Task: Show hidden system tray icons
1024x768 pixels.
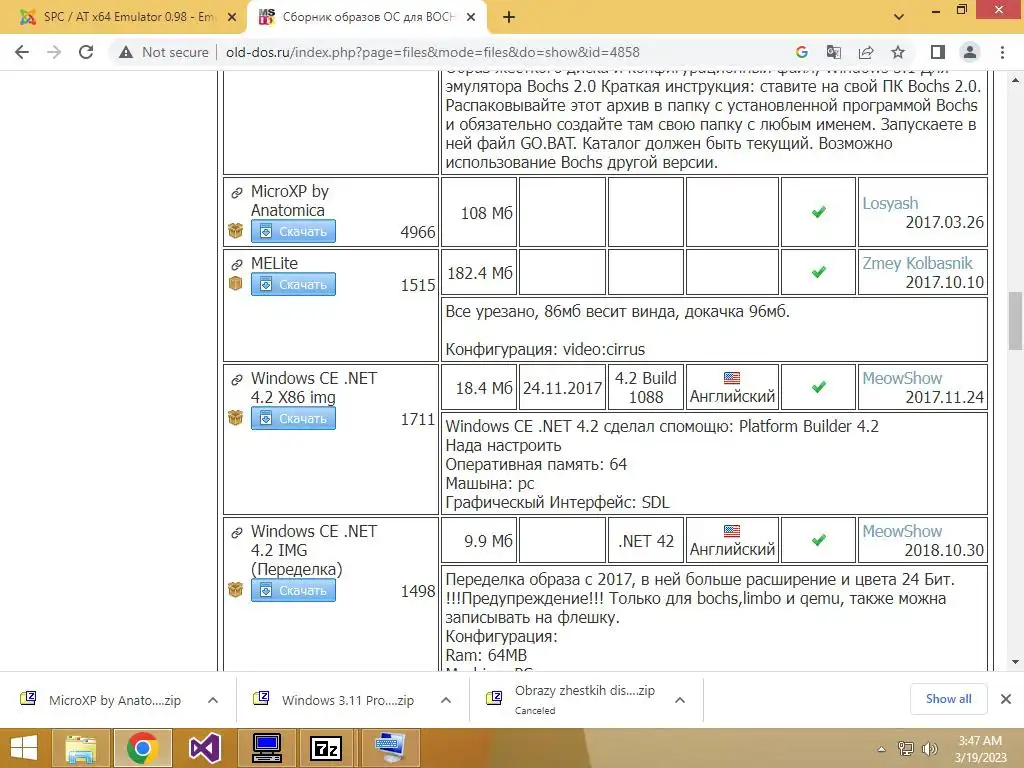Action: [x=881, y=749]
